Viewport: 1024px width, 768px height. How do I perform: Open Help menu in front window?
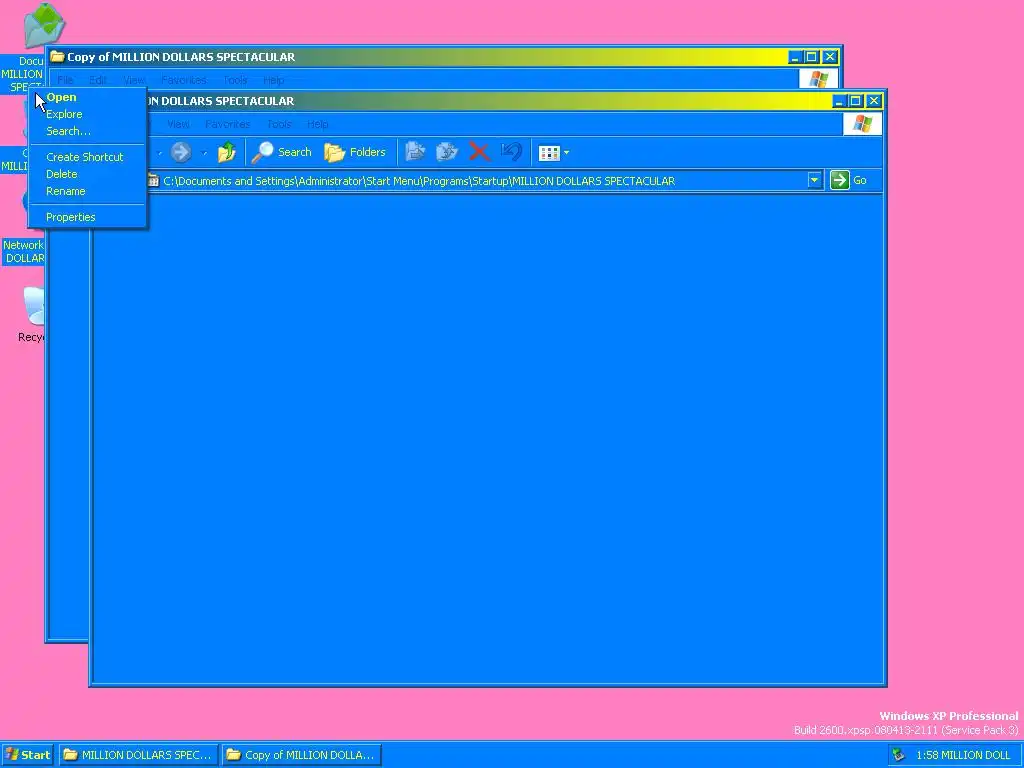[317, 124]
